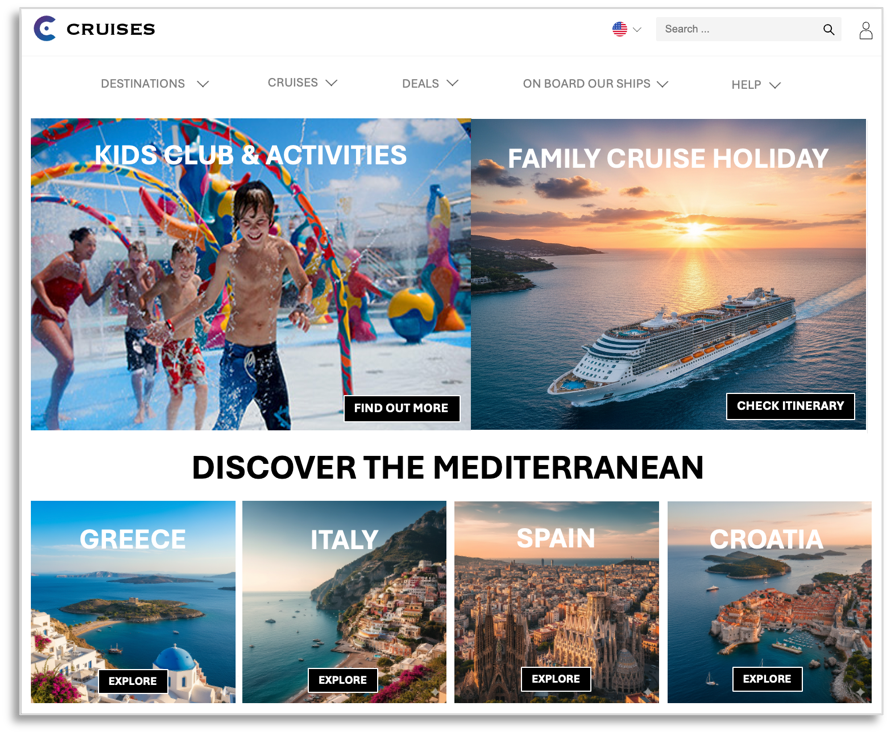This screenshot has width=895, height=739.
Task: Explore the Greece destination
Action: tap(132, 681)
